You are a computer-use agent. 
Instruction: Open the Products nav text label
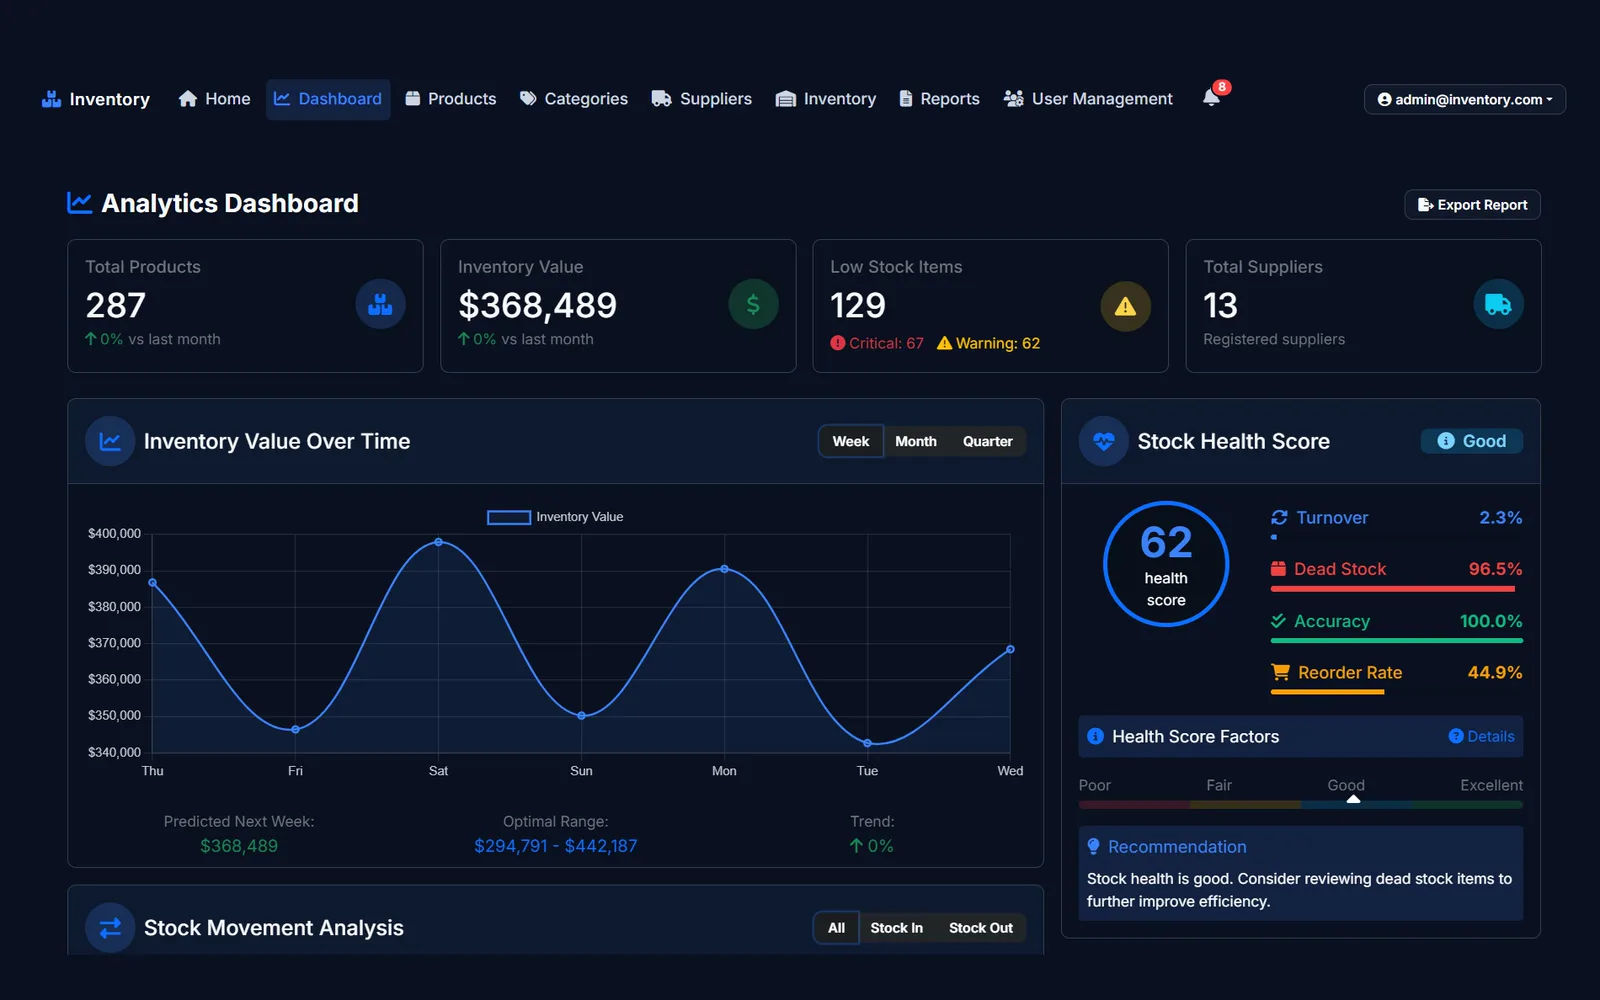[462, 99]
